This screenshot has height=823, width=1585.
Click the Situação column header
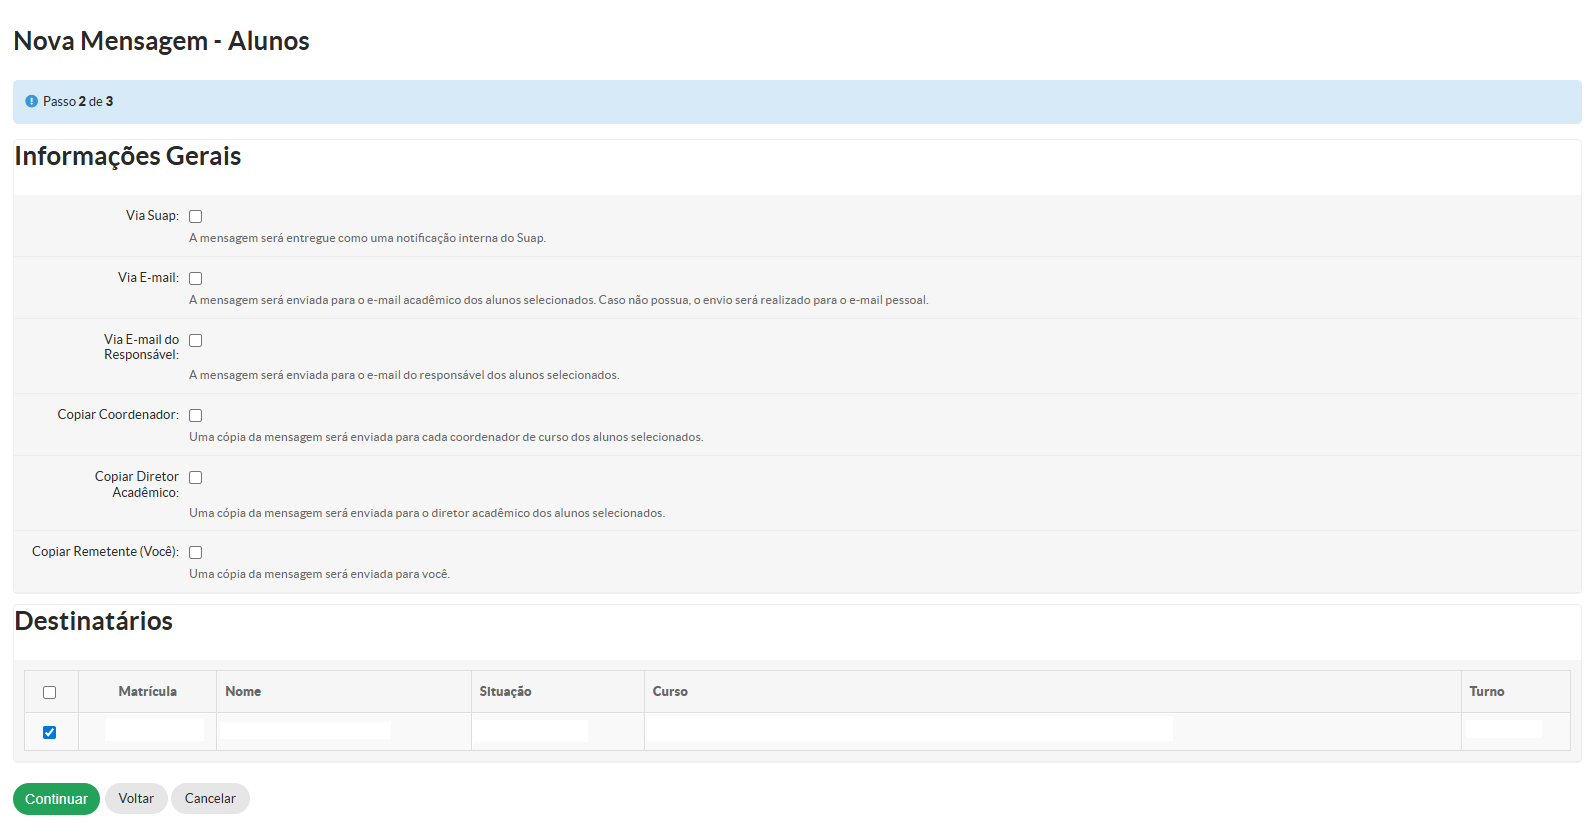coord(505,691)
